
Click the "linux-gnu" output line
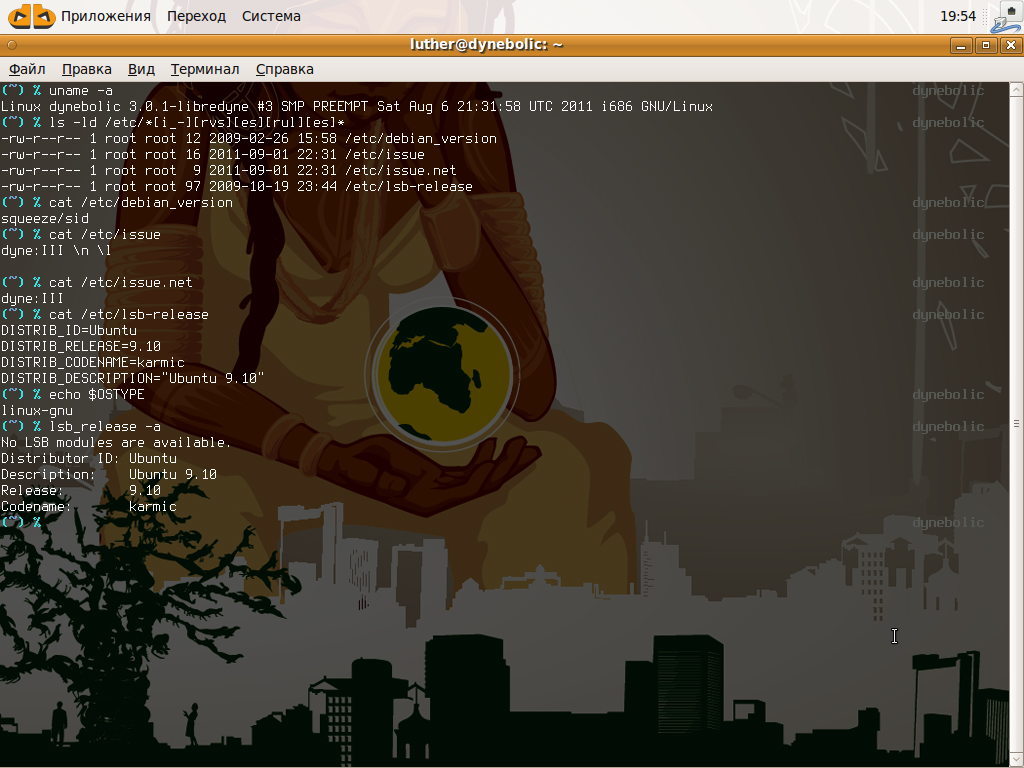click(x=37, y=411)
